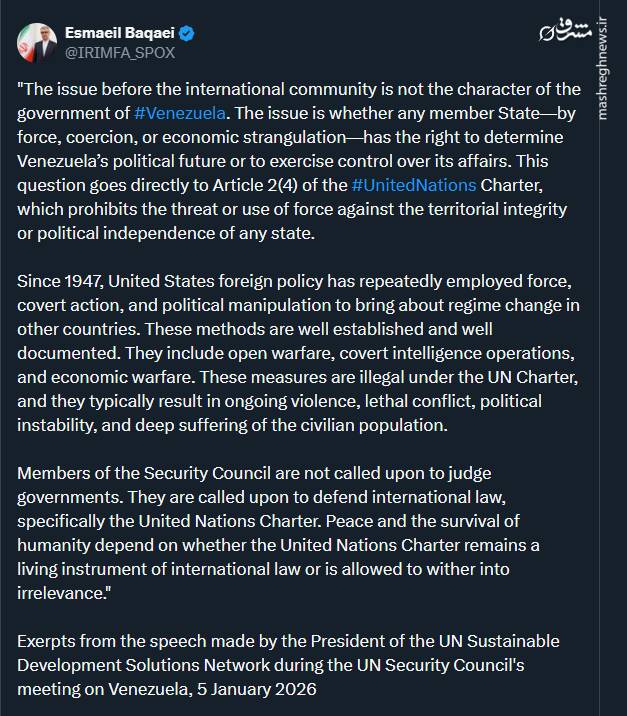The height and width of the screenshot is (716, 627).
Task: Click the date "5 January 2026"
Action: (270, 688)
